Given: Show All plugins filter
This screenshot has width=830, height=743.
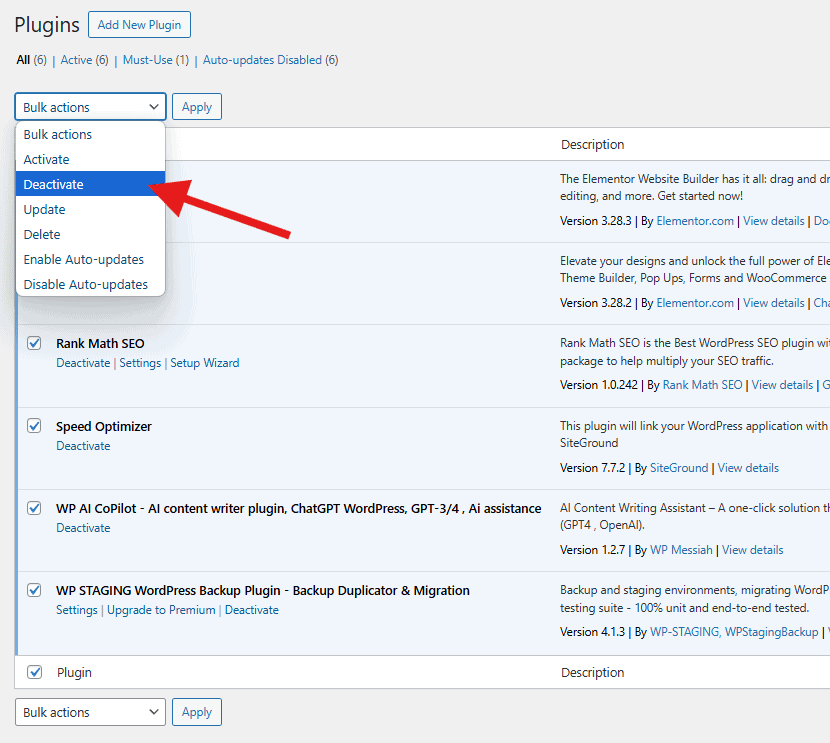Looking at the screenshot, I should [x=23, y=60].
